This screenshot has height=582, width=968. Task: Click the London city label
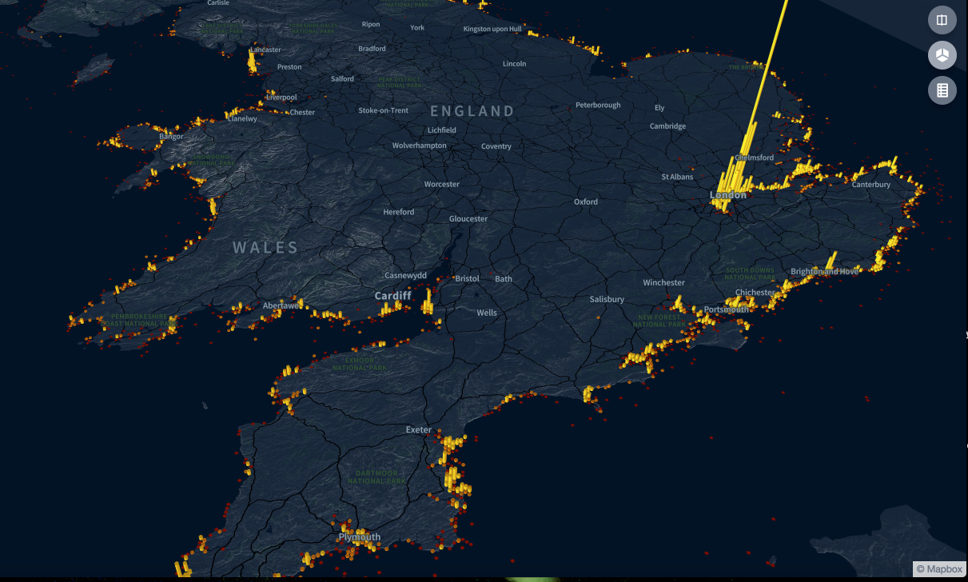coord(728,195)
